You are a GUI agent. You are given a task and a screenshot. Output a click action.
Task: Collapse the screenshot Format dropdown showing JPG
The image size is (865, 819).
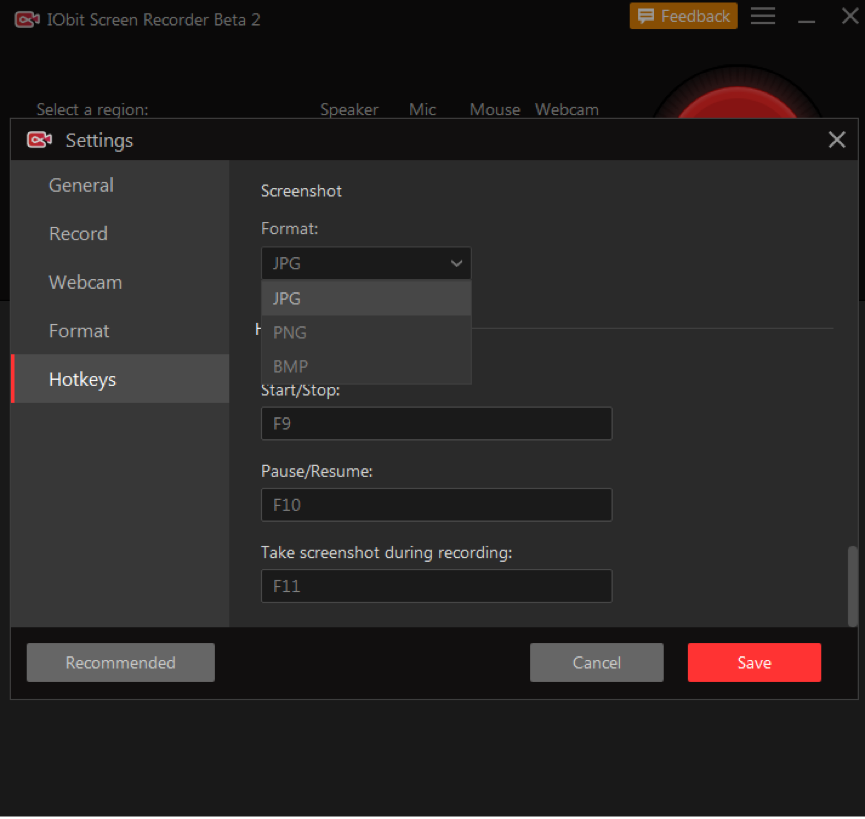[366, 263]
